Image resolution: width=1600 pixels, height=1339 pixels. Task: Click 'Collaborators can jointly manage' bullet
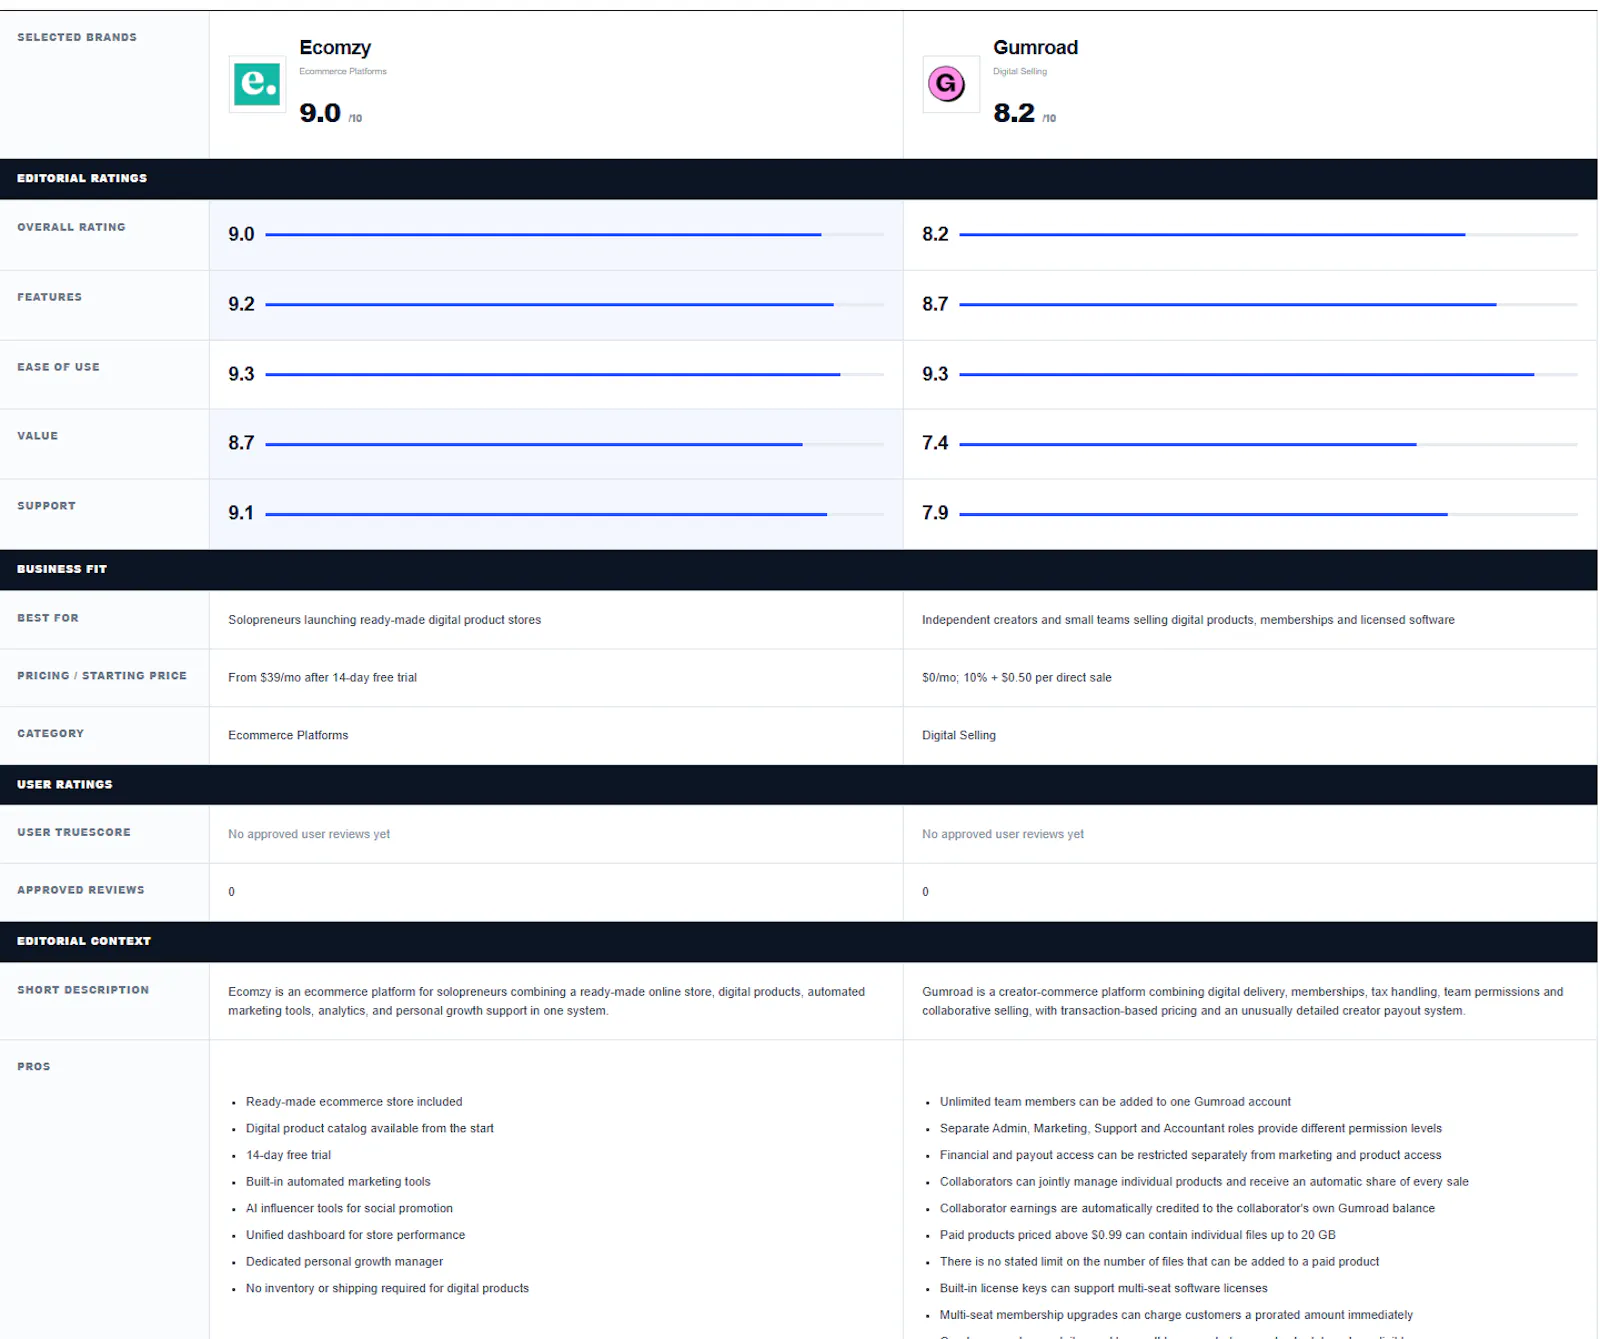coord(1204,1182)
